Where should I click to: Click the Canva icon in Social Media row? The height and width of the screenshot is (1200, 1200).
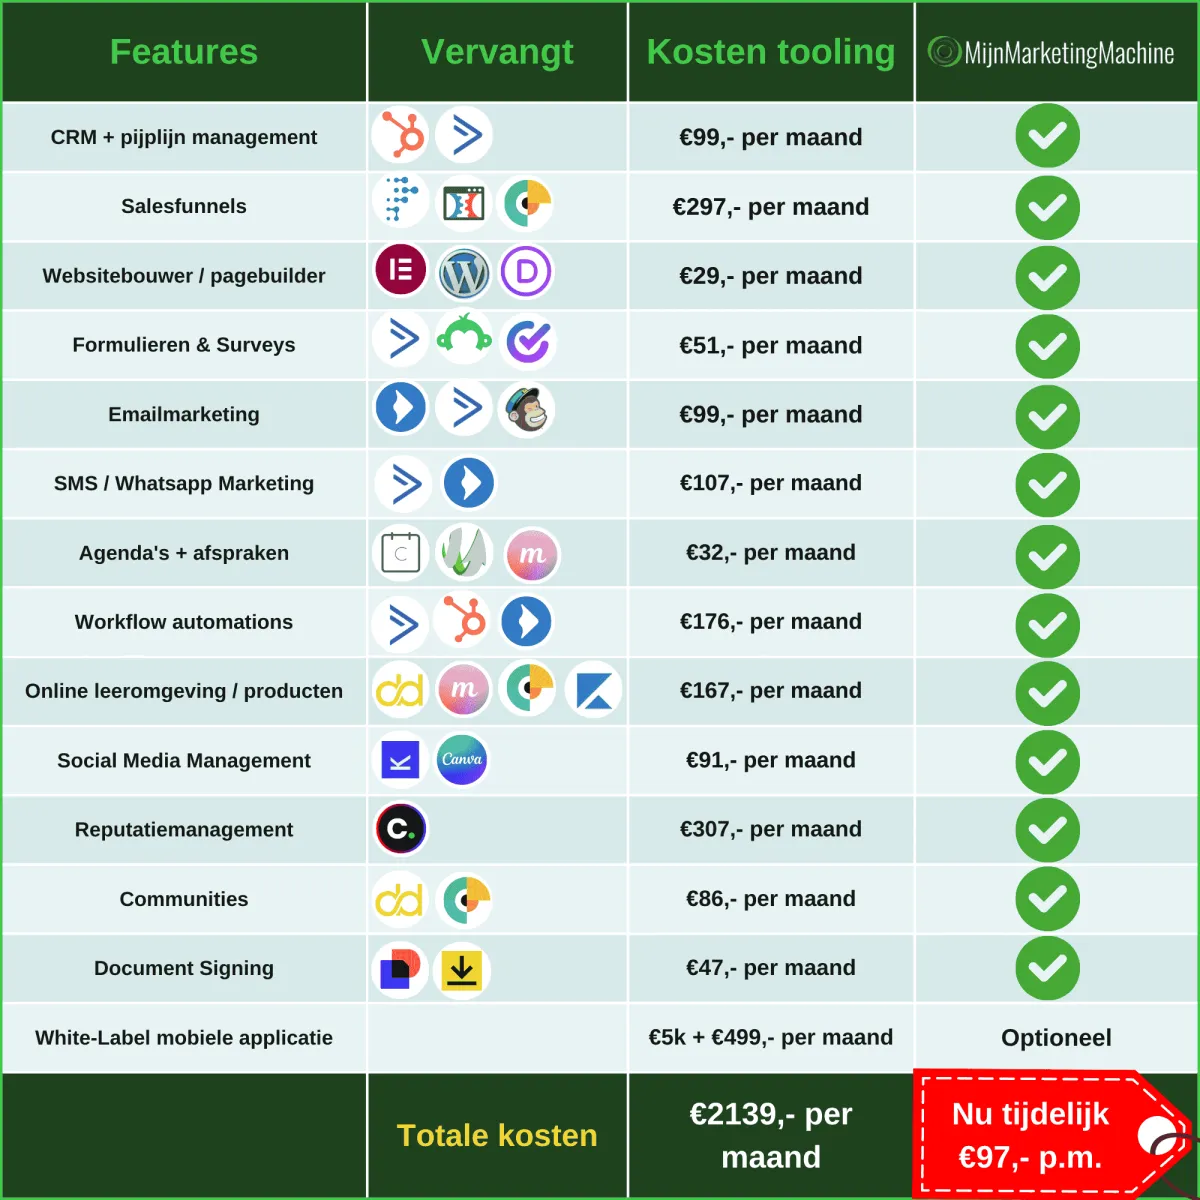[x=462, y=760]
